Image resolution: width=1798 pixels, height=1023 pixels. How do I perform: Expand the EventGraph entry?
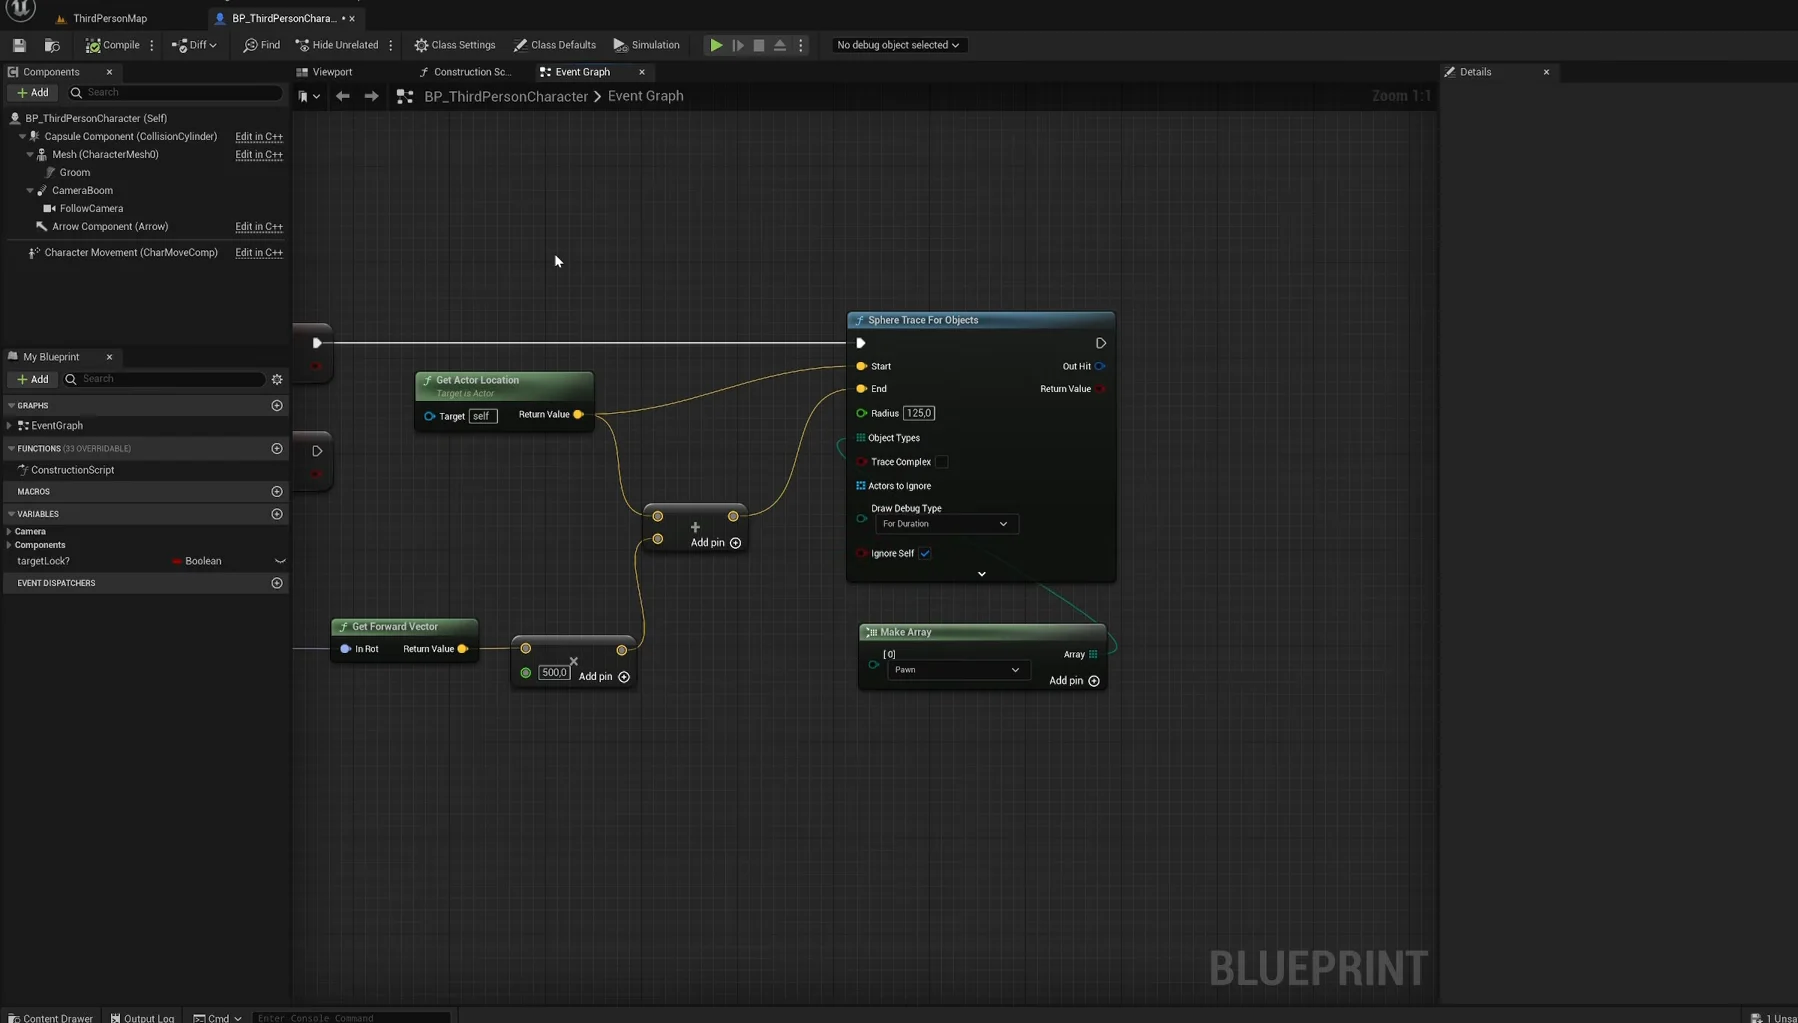pyautogui.click(x=10, y=426)
